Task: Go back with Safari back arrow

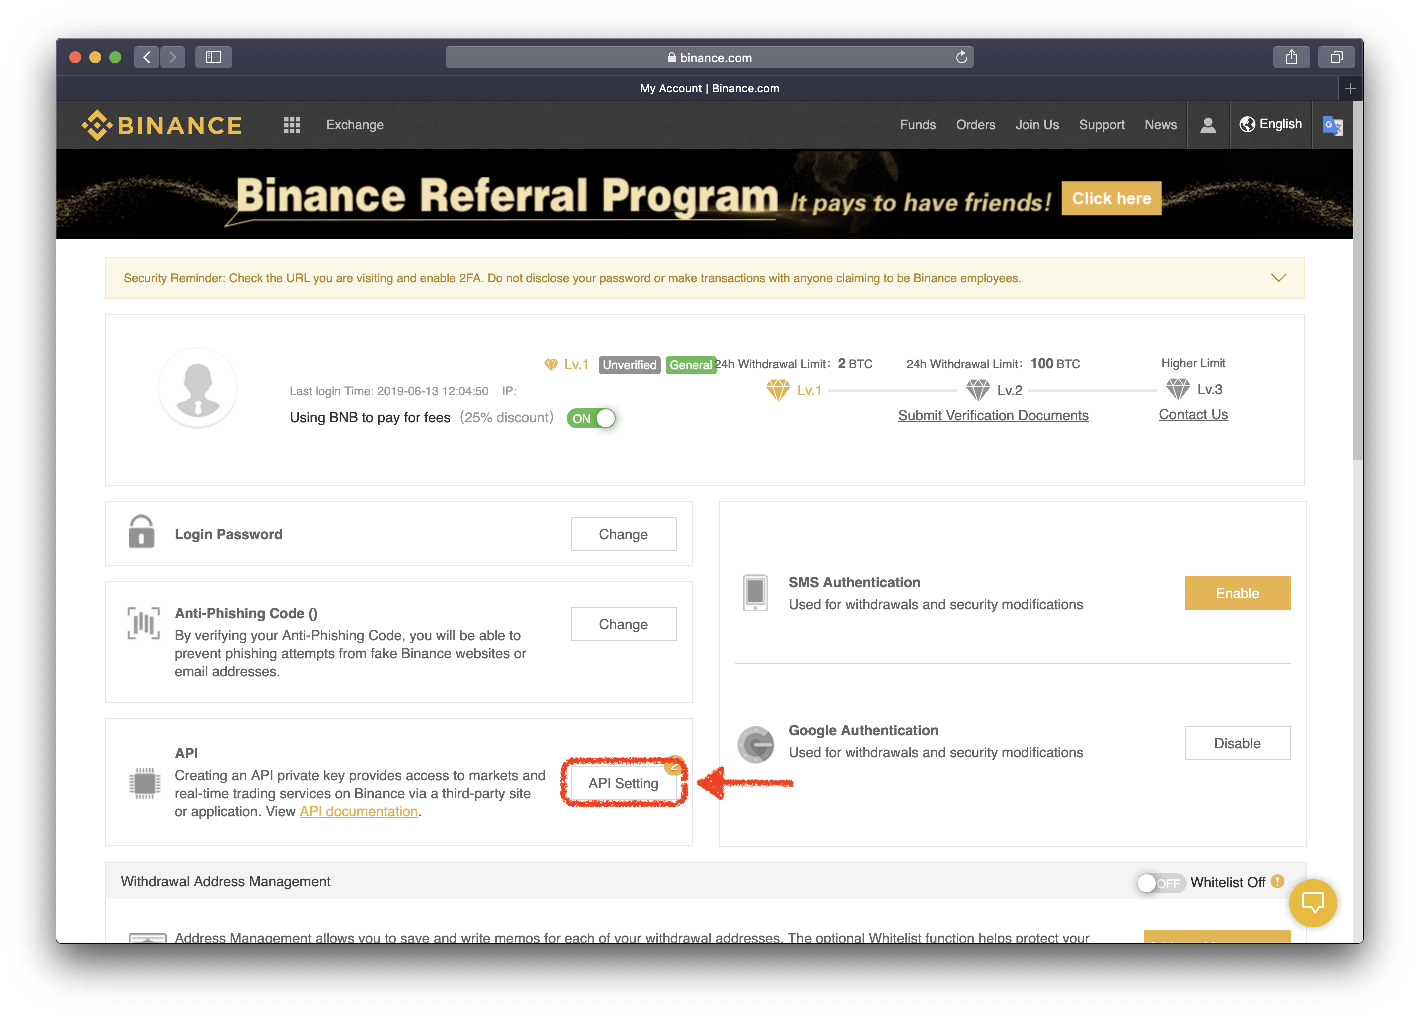Action: point(146,57)
